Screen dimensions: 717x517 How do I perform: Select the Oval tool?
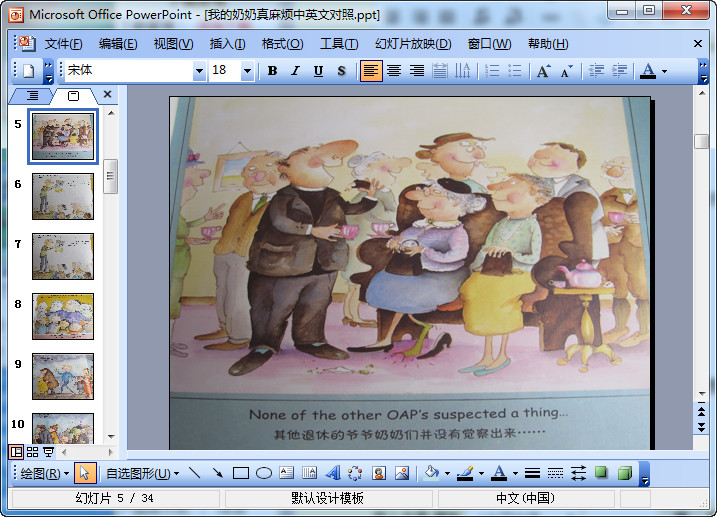264,473
